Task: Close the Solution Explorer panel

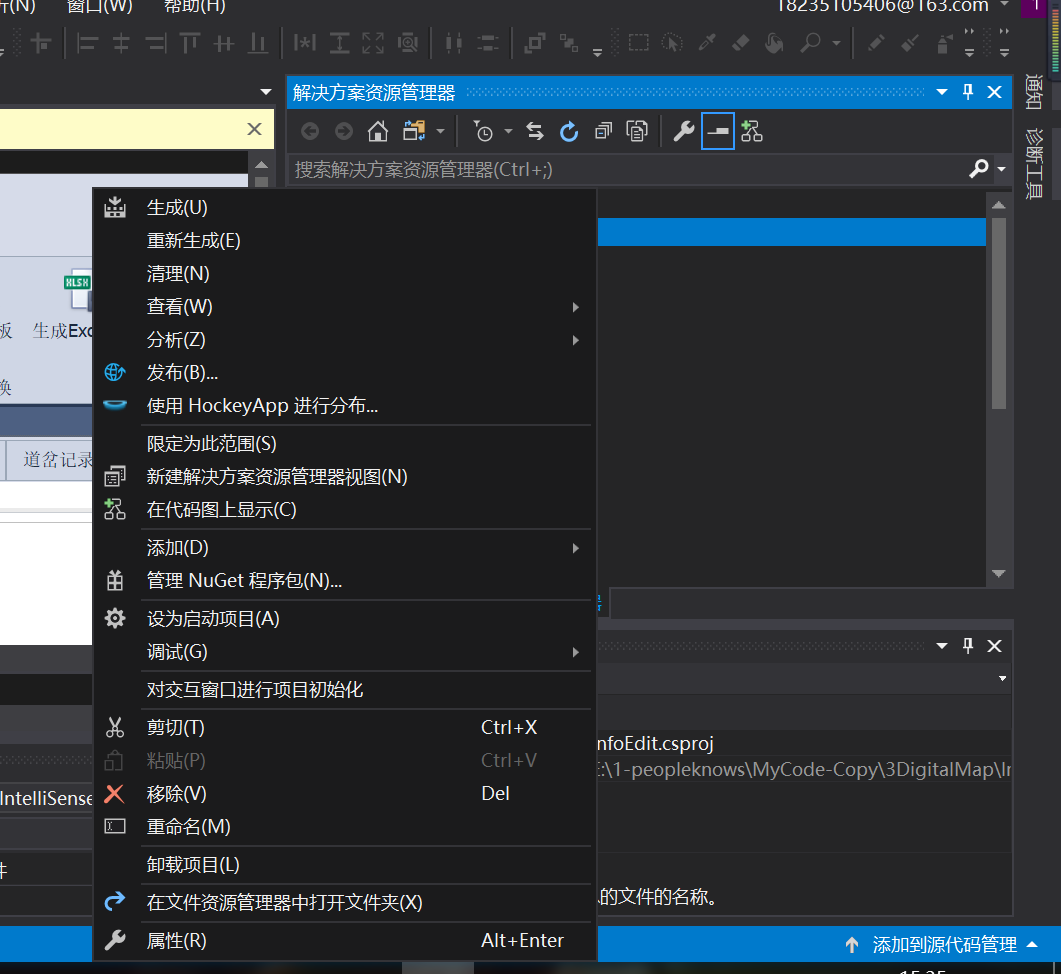Action: point(994,92)
